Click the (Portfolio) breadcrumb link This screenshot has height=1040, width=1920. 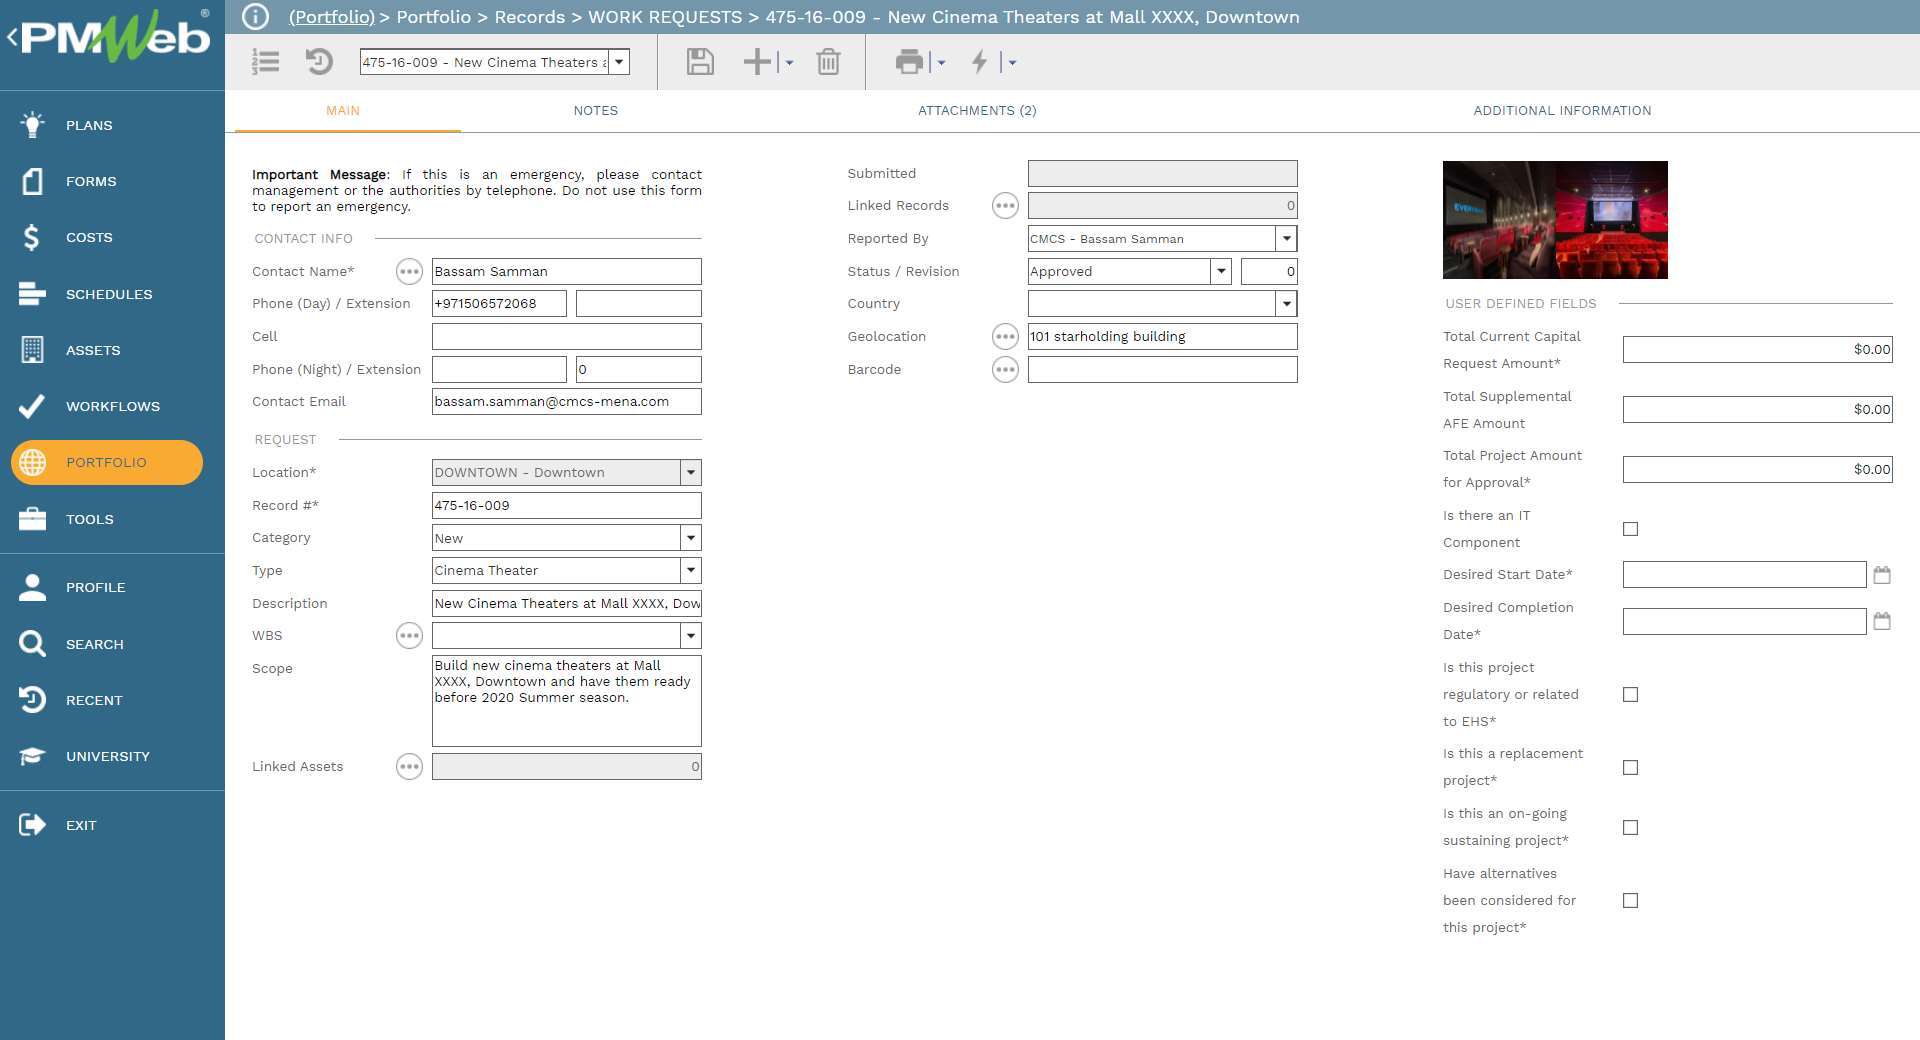pos(331,17)
